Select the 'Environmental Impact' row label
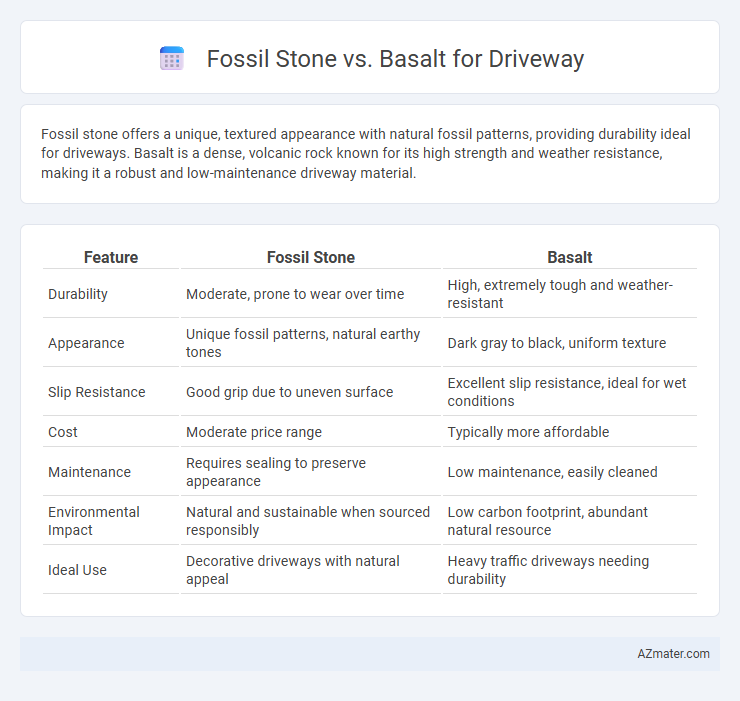This screenshot has height=701, width=740. point(93,521)
